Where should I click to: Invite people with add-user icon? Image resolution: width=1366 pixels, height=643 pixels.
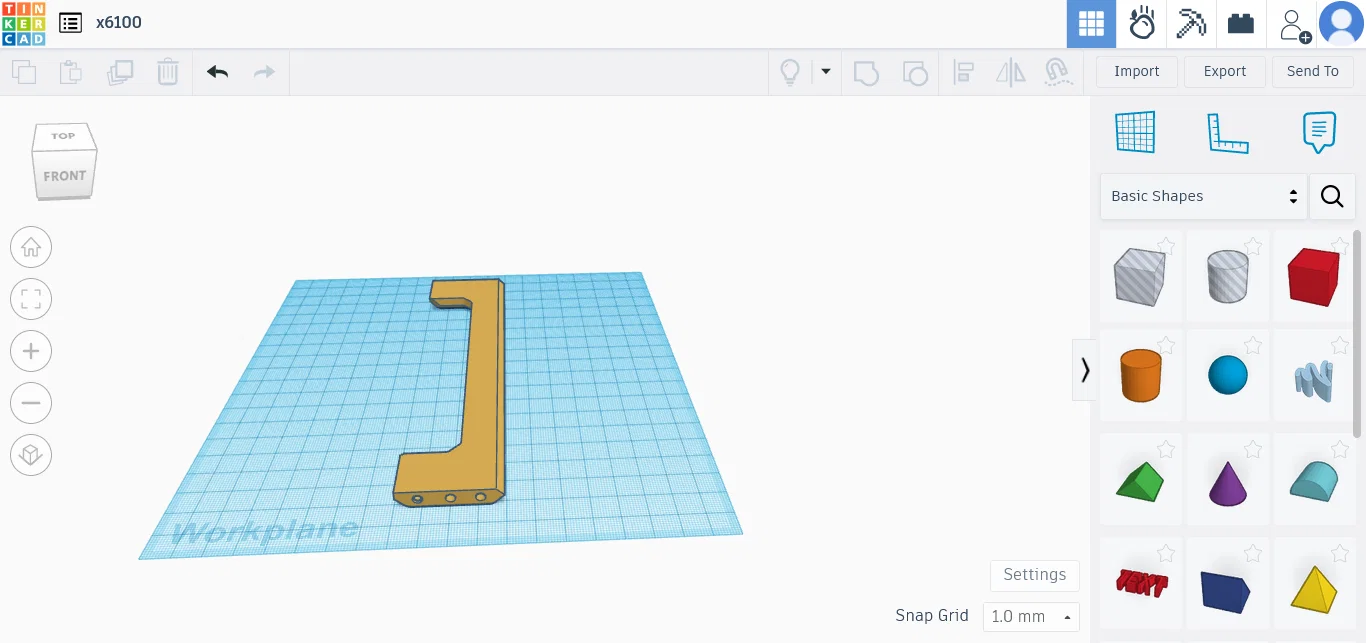[x=1294, y=25]
